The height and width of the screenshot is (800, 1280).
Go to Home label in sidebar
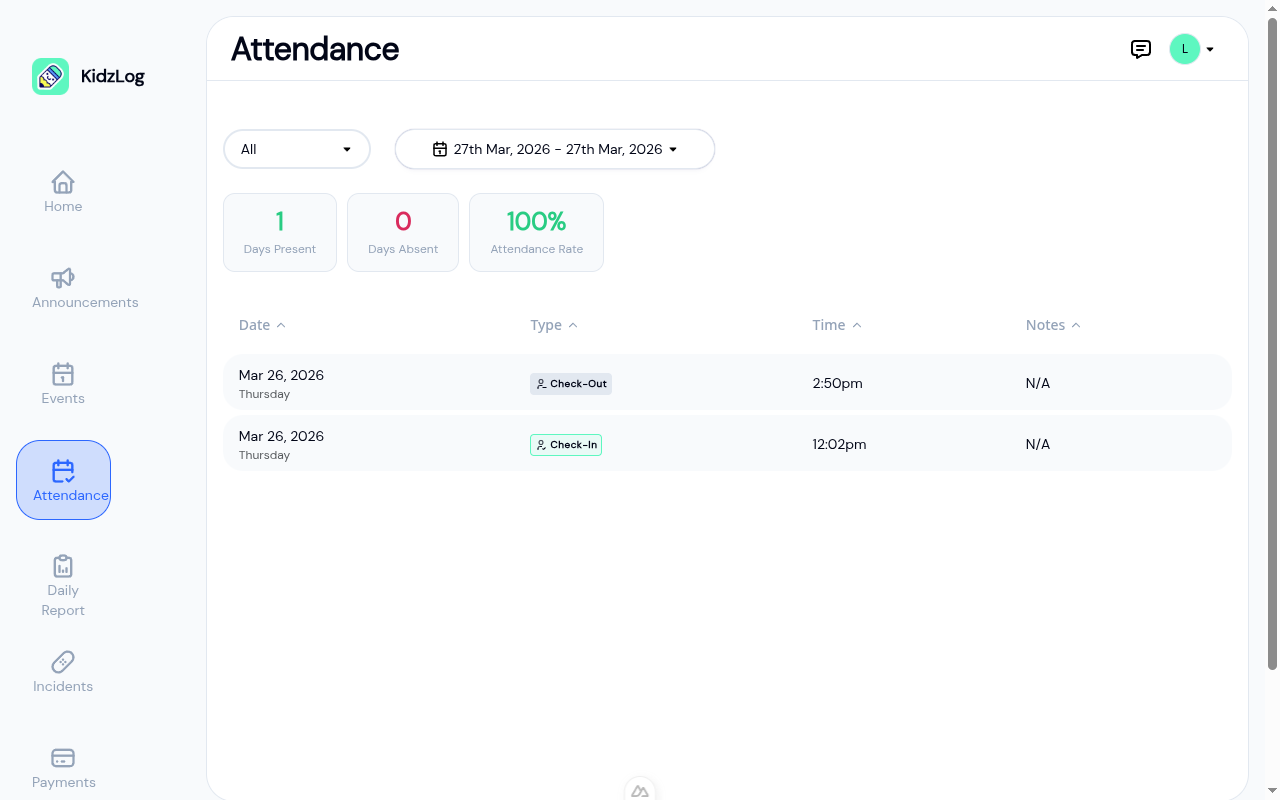click(63, 206)
